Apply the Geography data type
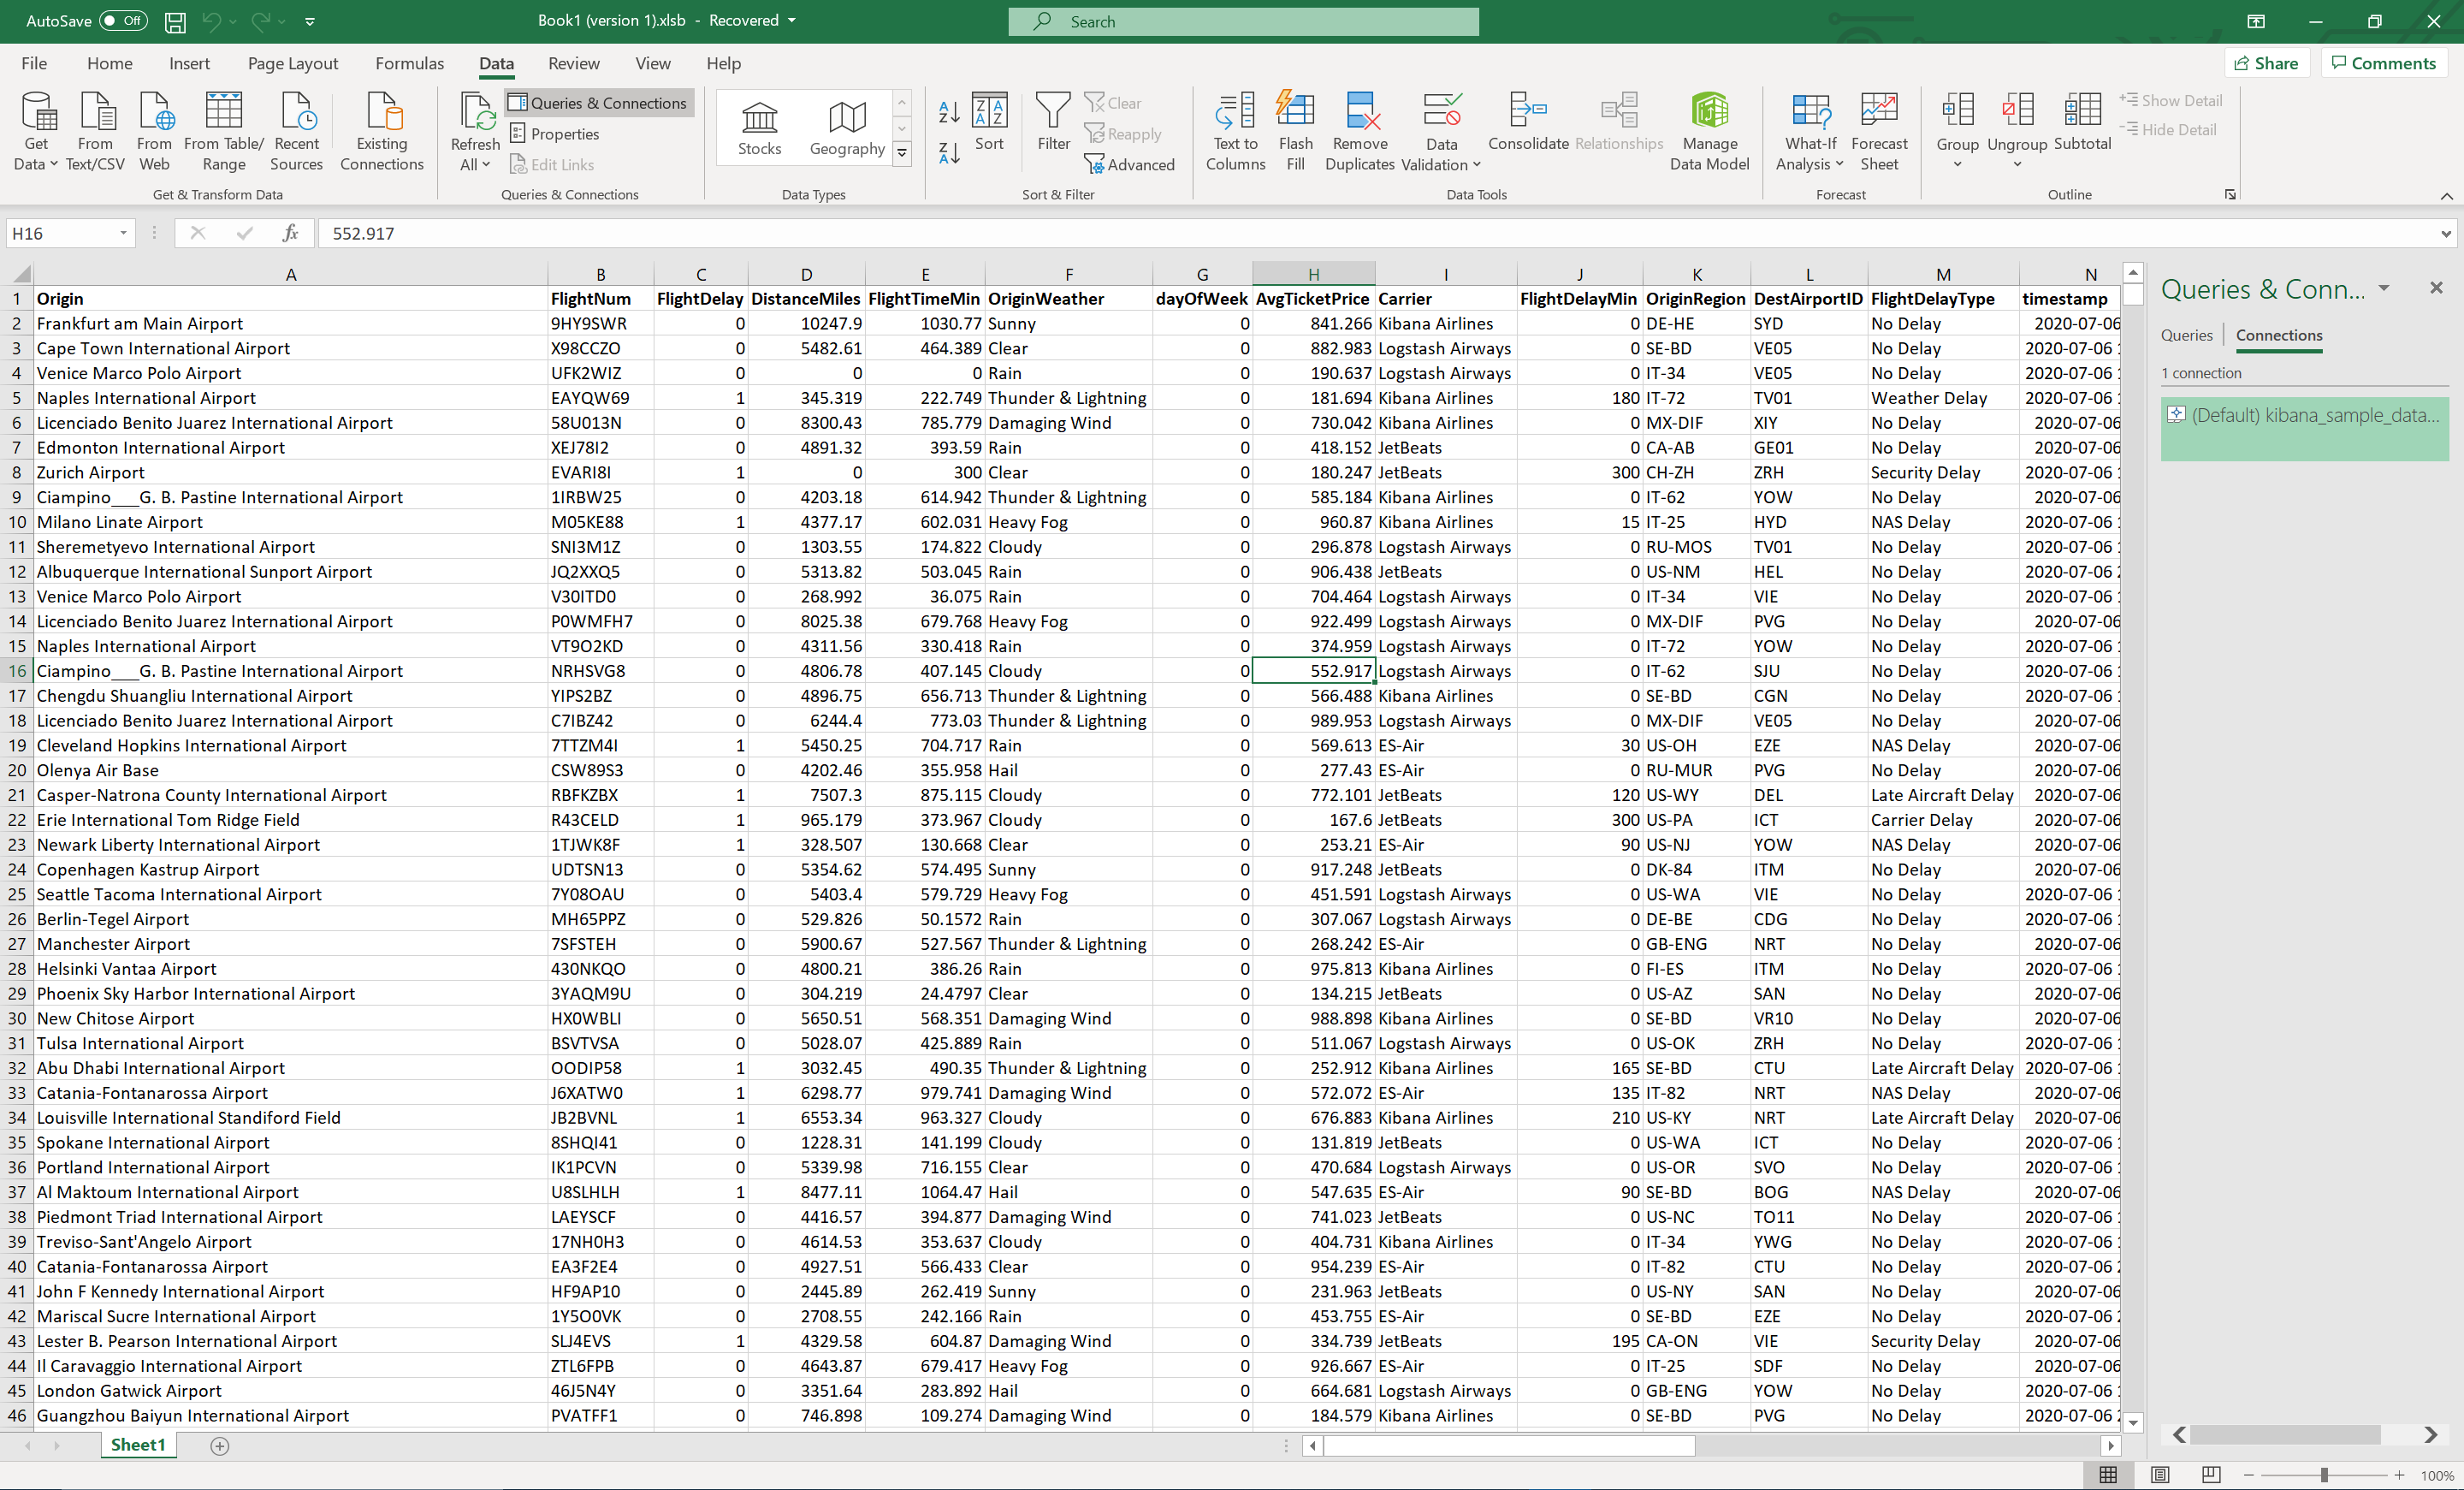The height and width of the screenshot is (1490, 2464). pos(847,128)
